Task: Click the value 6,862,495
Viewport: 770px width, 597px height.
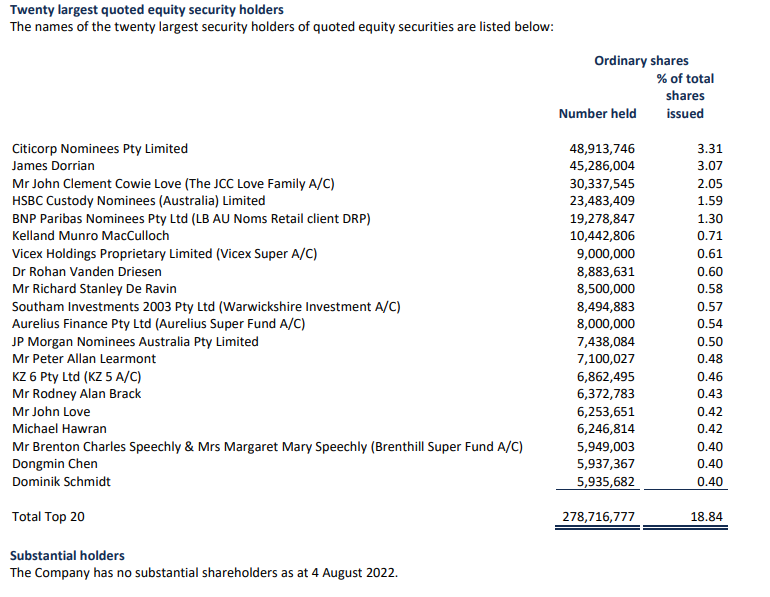Action: click(x=606, y=377)
